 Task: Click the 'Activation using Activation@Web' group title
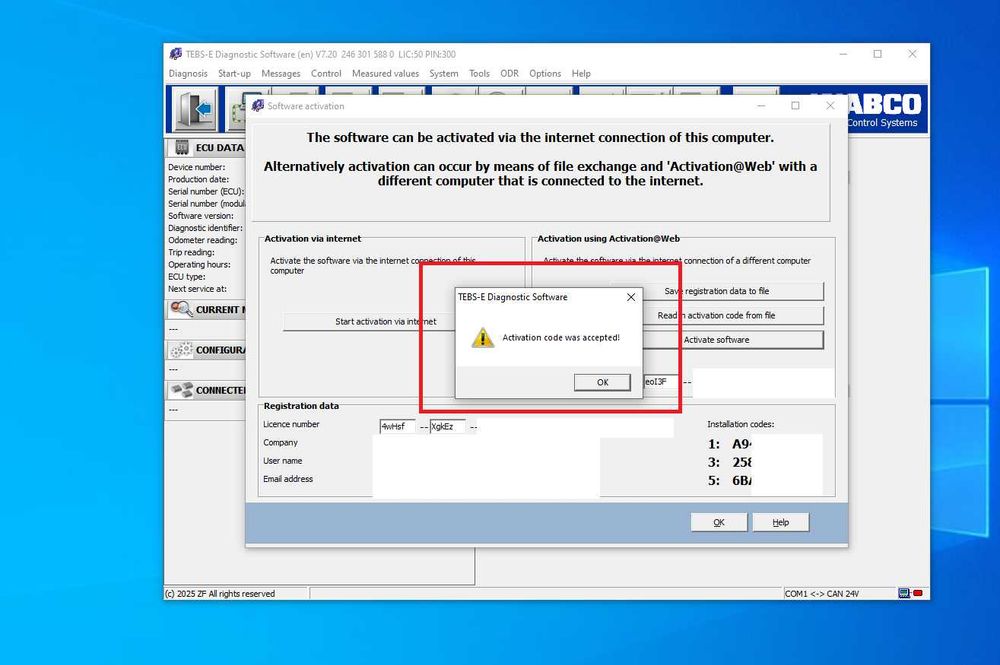[608, 238]
